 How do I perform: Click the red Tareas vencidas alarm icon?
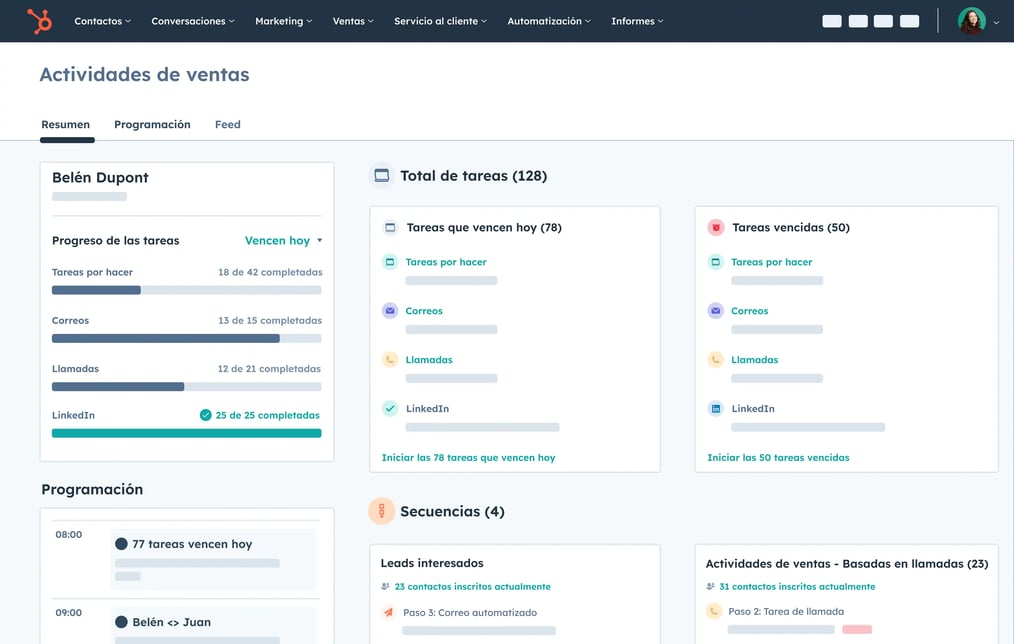[x=716, y=228]
